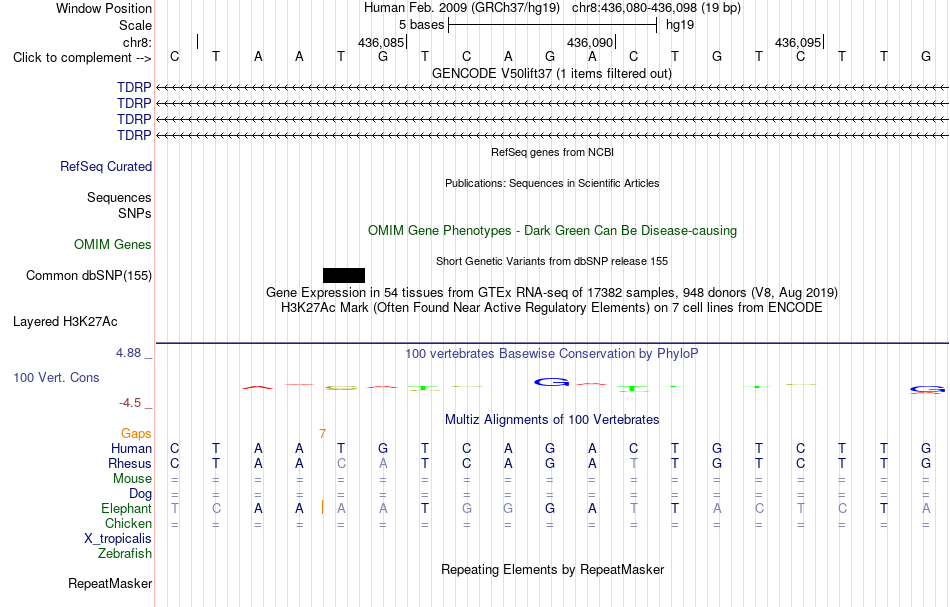Click "Multiz Alignments of 100 Vertebrates" title
Image resolution: width=950 pixels, height=607 pixels.
pos(552,420)
